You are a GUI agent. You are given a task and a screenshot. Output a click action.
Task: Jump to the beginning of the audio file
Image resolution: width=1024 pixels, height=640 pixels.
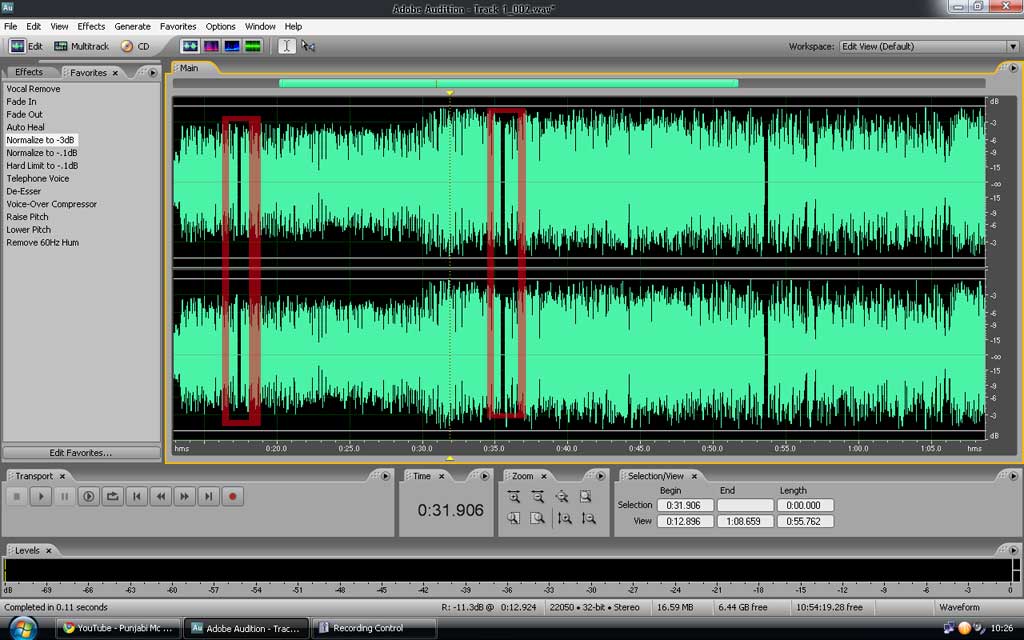click(x=136, y=496)
